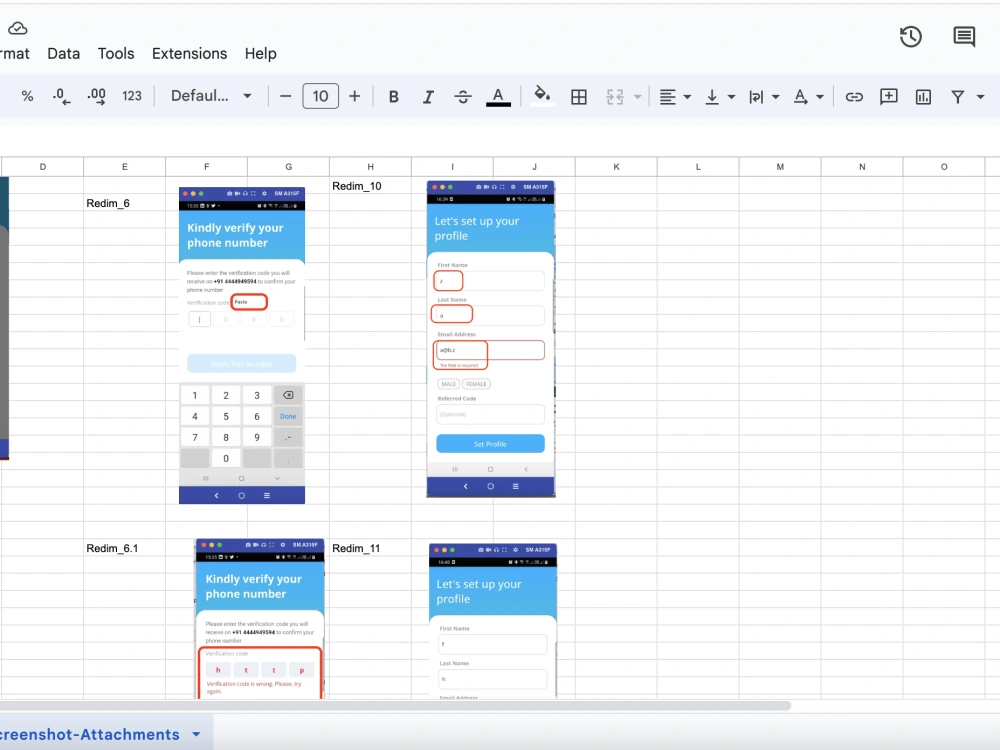The height and width of the screenshot is (750, 1000).
Task: Select the cell containing Redim_6
Action: pyautogui.click(x=124, y=203)
